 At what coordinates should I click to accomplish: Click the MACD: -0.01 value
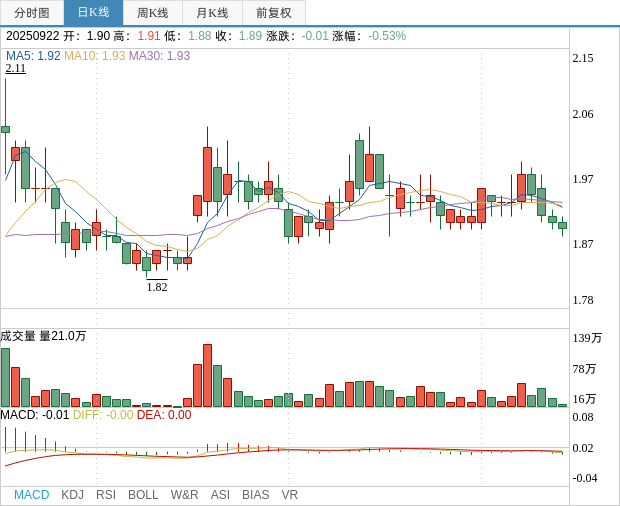[35, 415]
